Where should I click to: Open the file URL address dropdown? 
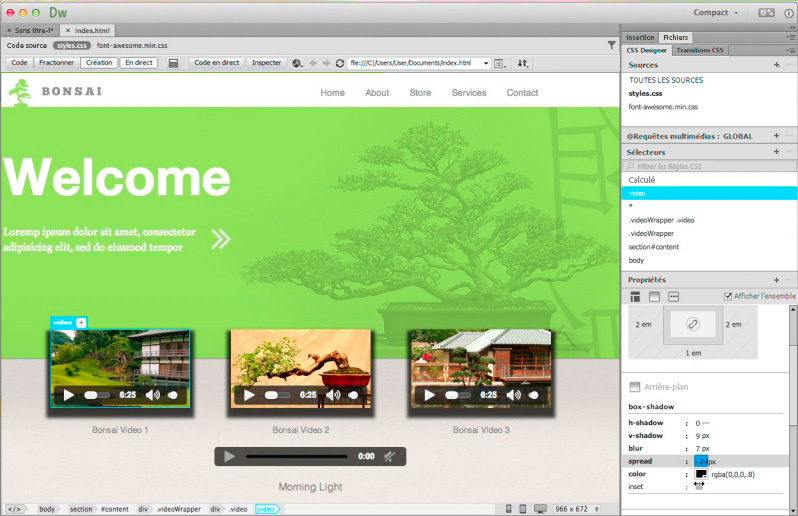coord(486,63)
